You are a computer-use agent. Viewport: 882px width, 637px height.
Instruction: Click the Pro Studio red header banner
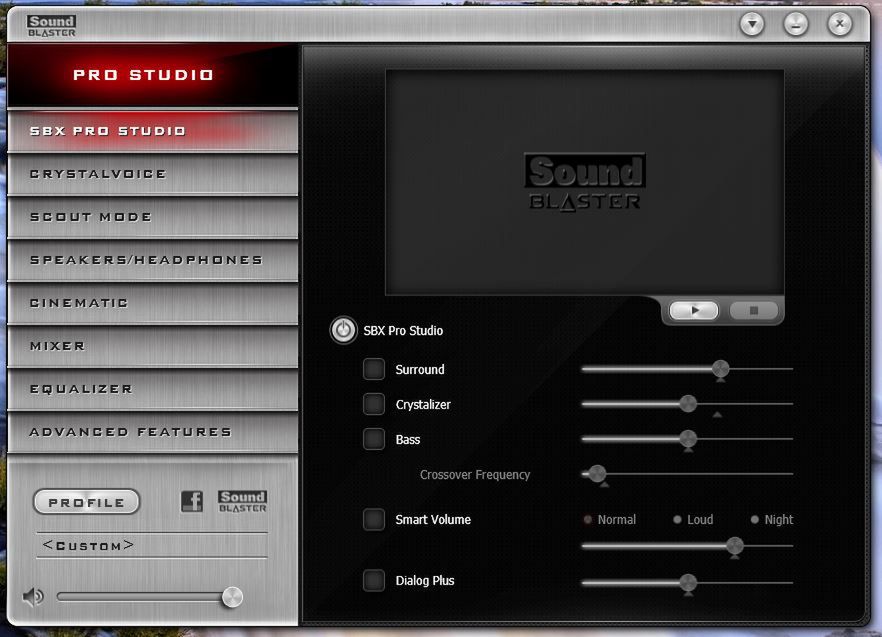tap(152, 75)
